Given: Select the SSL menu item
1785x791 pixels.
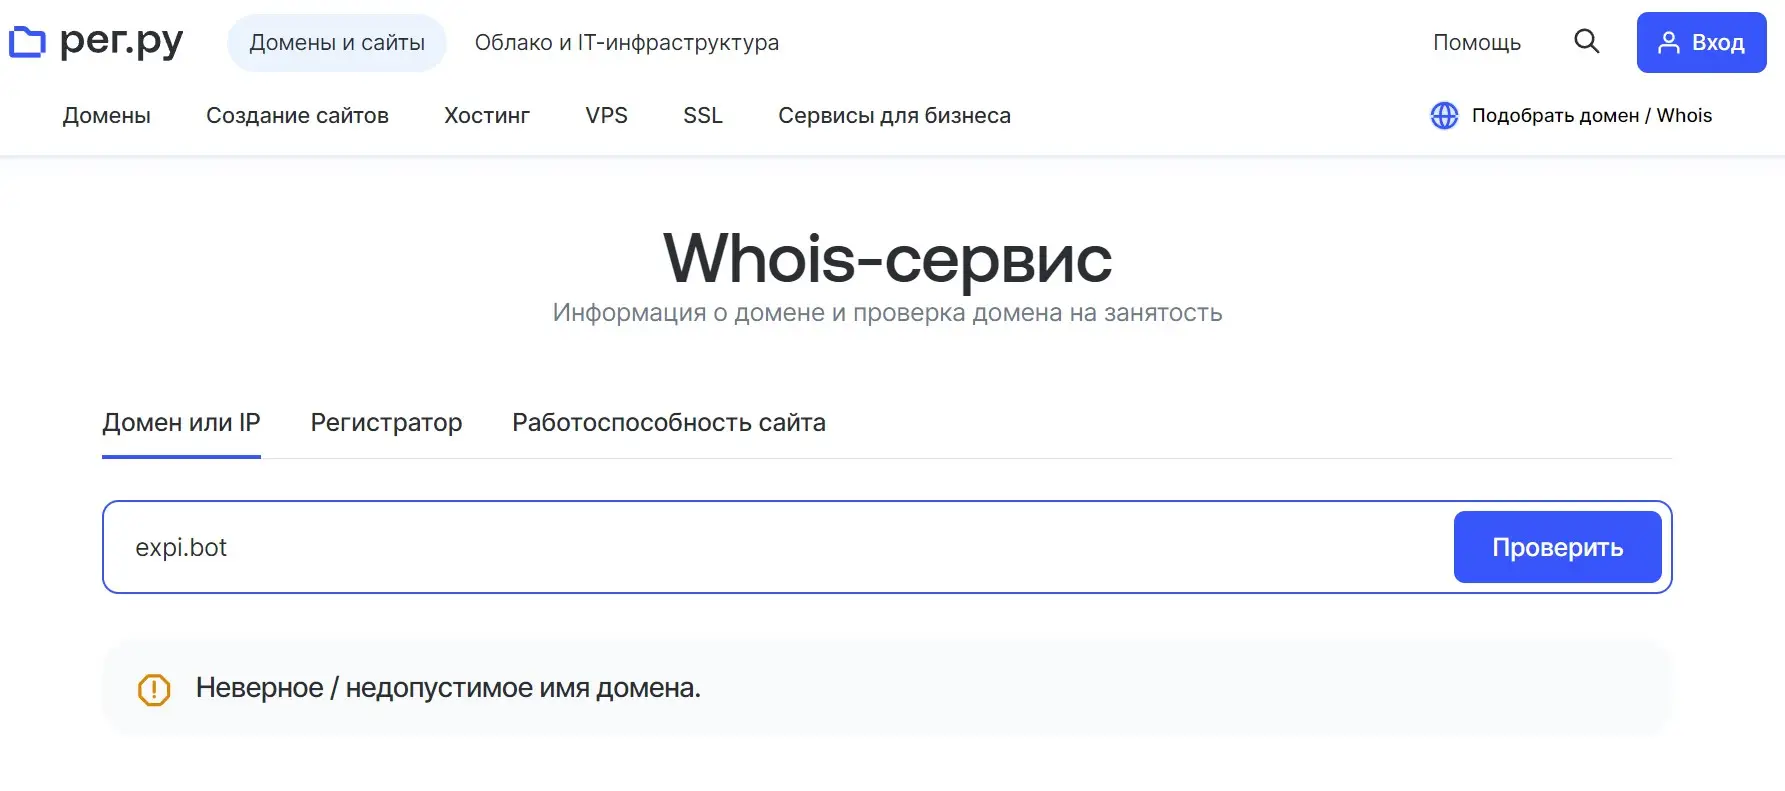Looking at the screenshot, I should pos(702,116).
